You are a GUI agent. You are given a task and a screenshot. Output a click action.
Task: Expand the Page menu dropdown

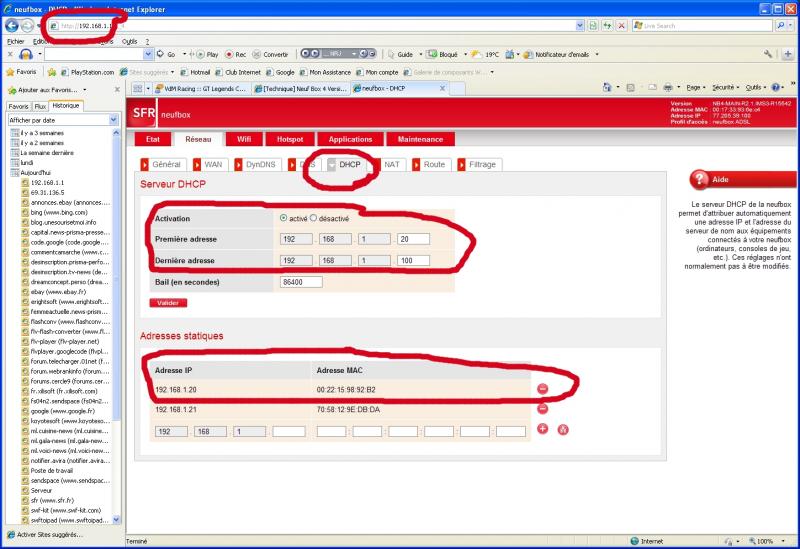tap(696, 88)
